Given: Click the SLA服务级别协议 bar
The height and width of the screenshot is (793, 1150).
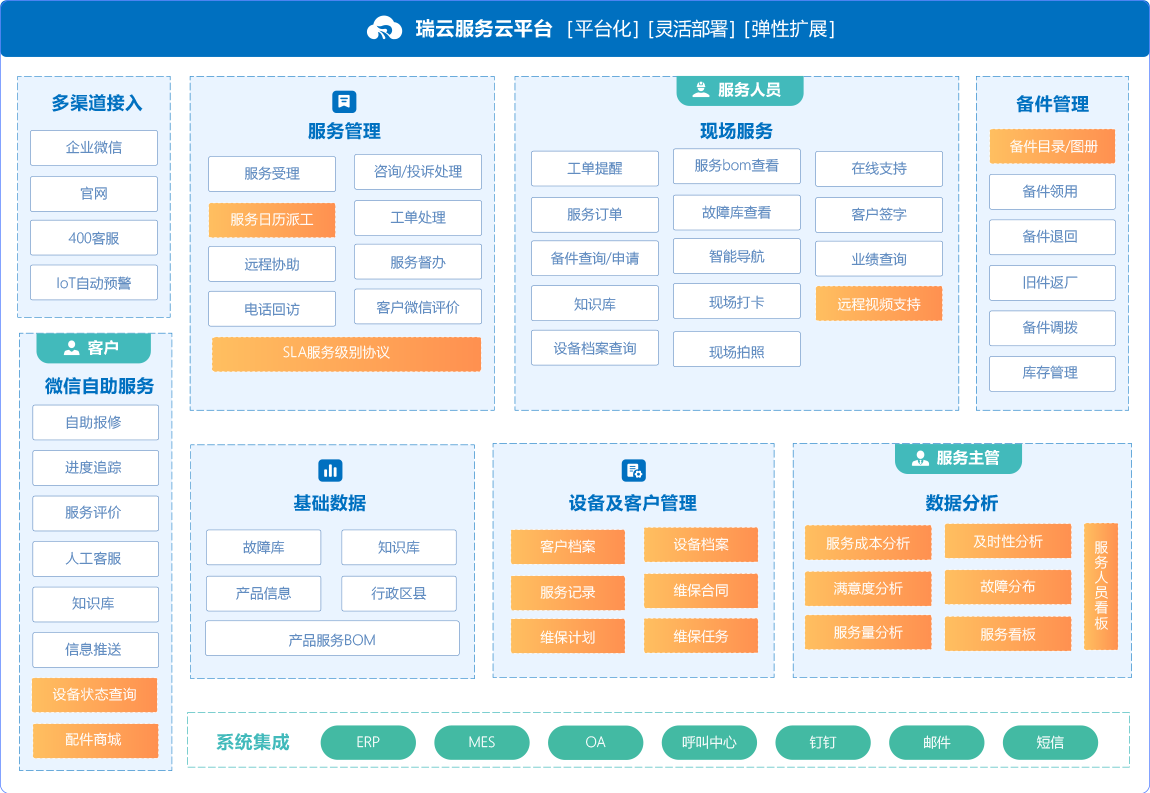Looking at the screenshot, I should (346, 354).
